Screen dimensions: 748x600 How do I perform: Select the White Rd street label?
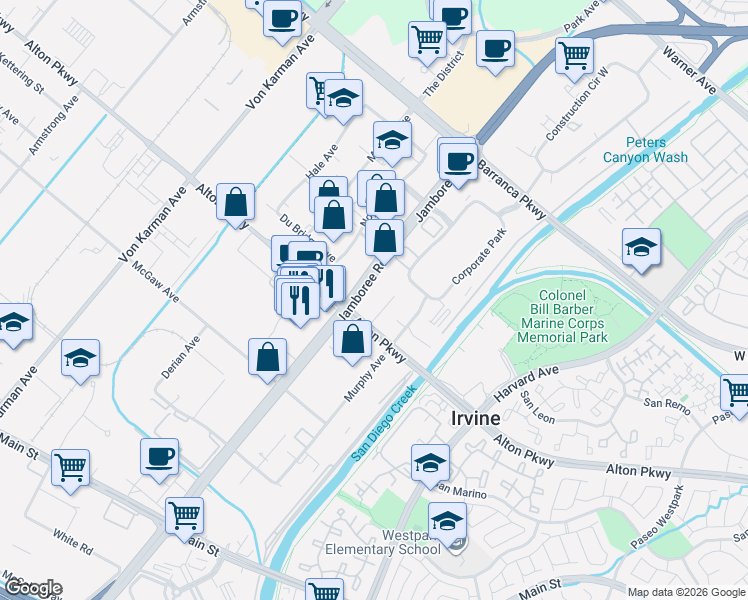[73, 541]
